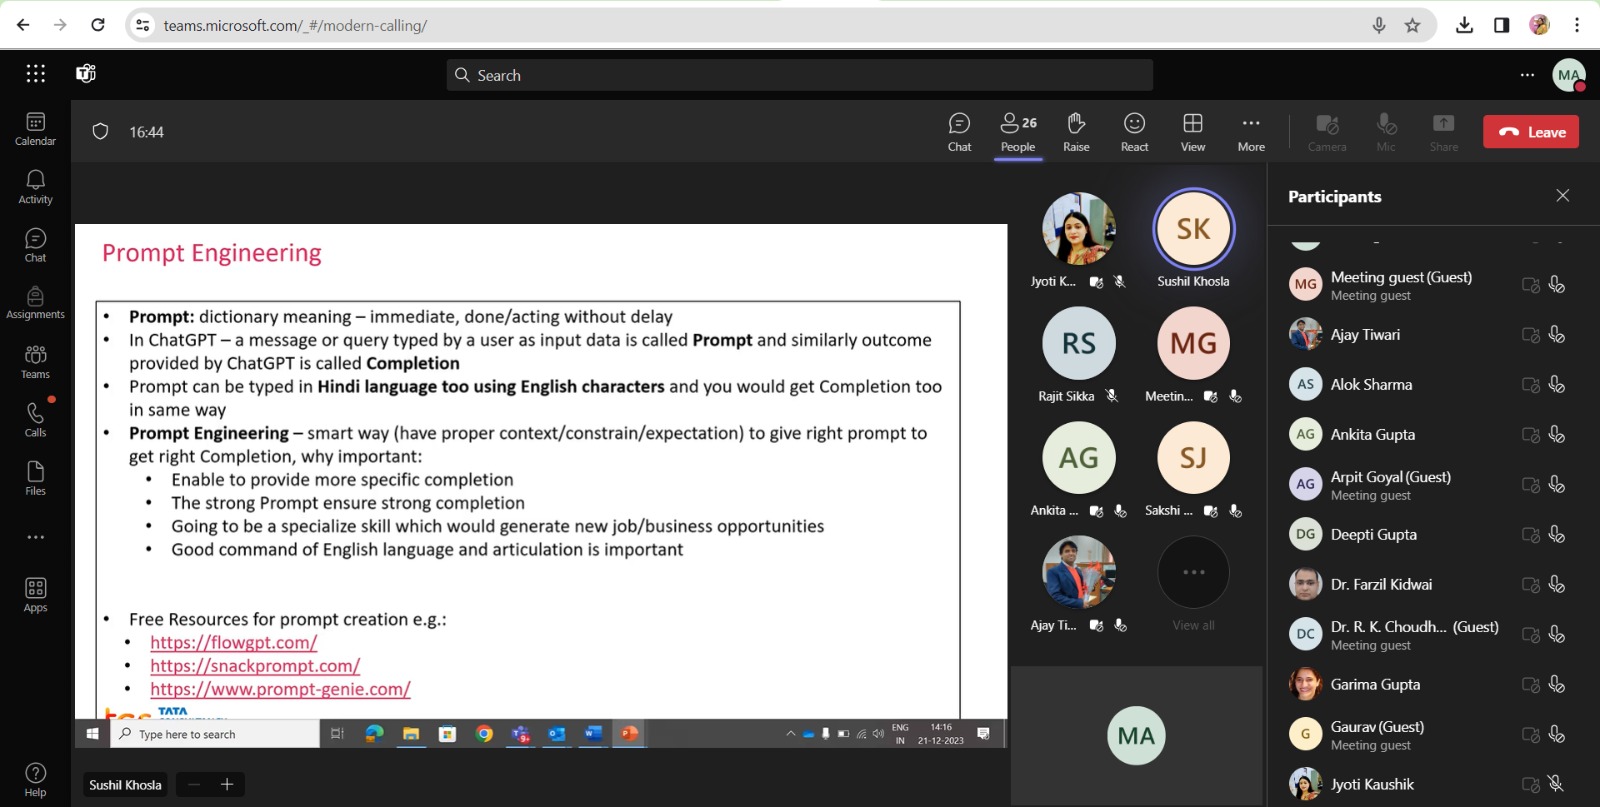Viewport: 1600px width, 807px height.
Task: Click Dr. R. K. Choudh... camera icon
Action: click(1530, 635)
